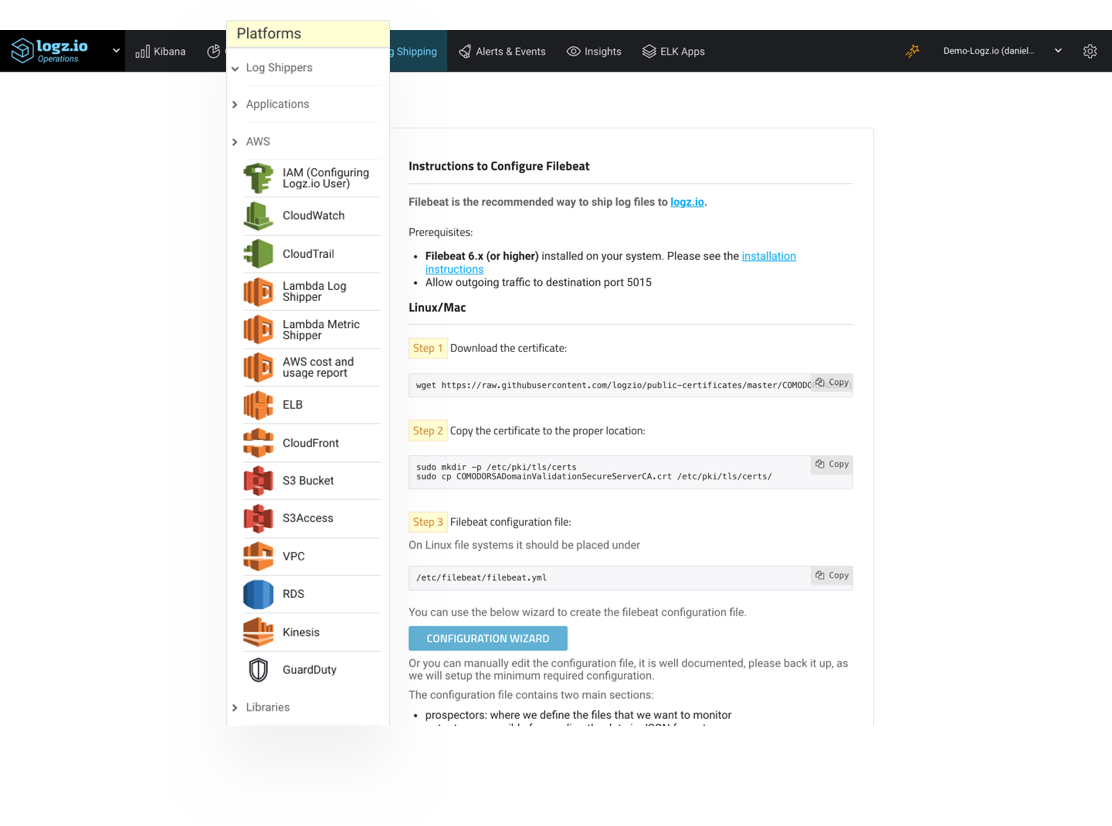The width and height of the screenshot is (1112, 826).
Task: Open the Alerts & Events tab
Action: tap(502, 51)
